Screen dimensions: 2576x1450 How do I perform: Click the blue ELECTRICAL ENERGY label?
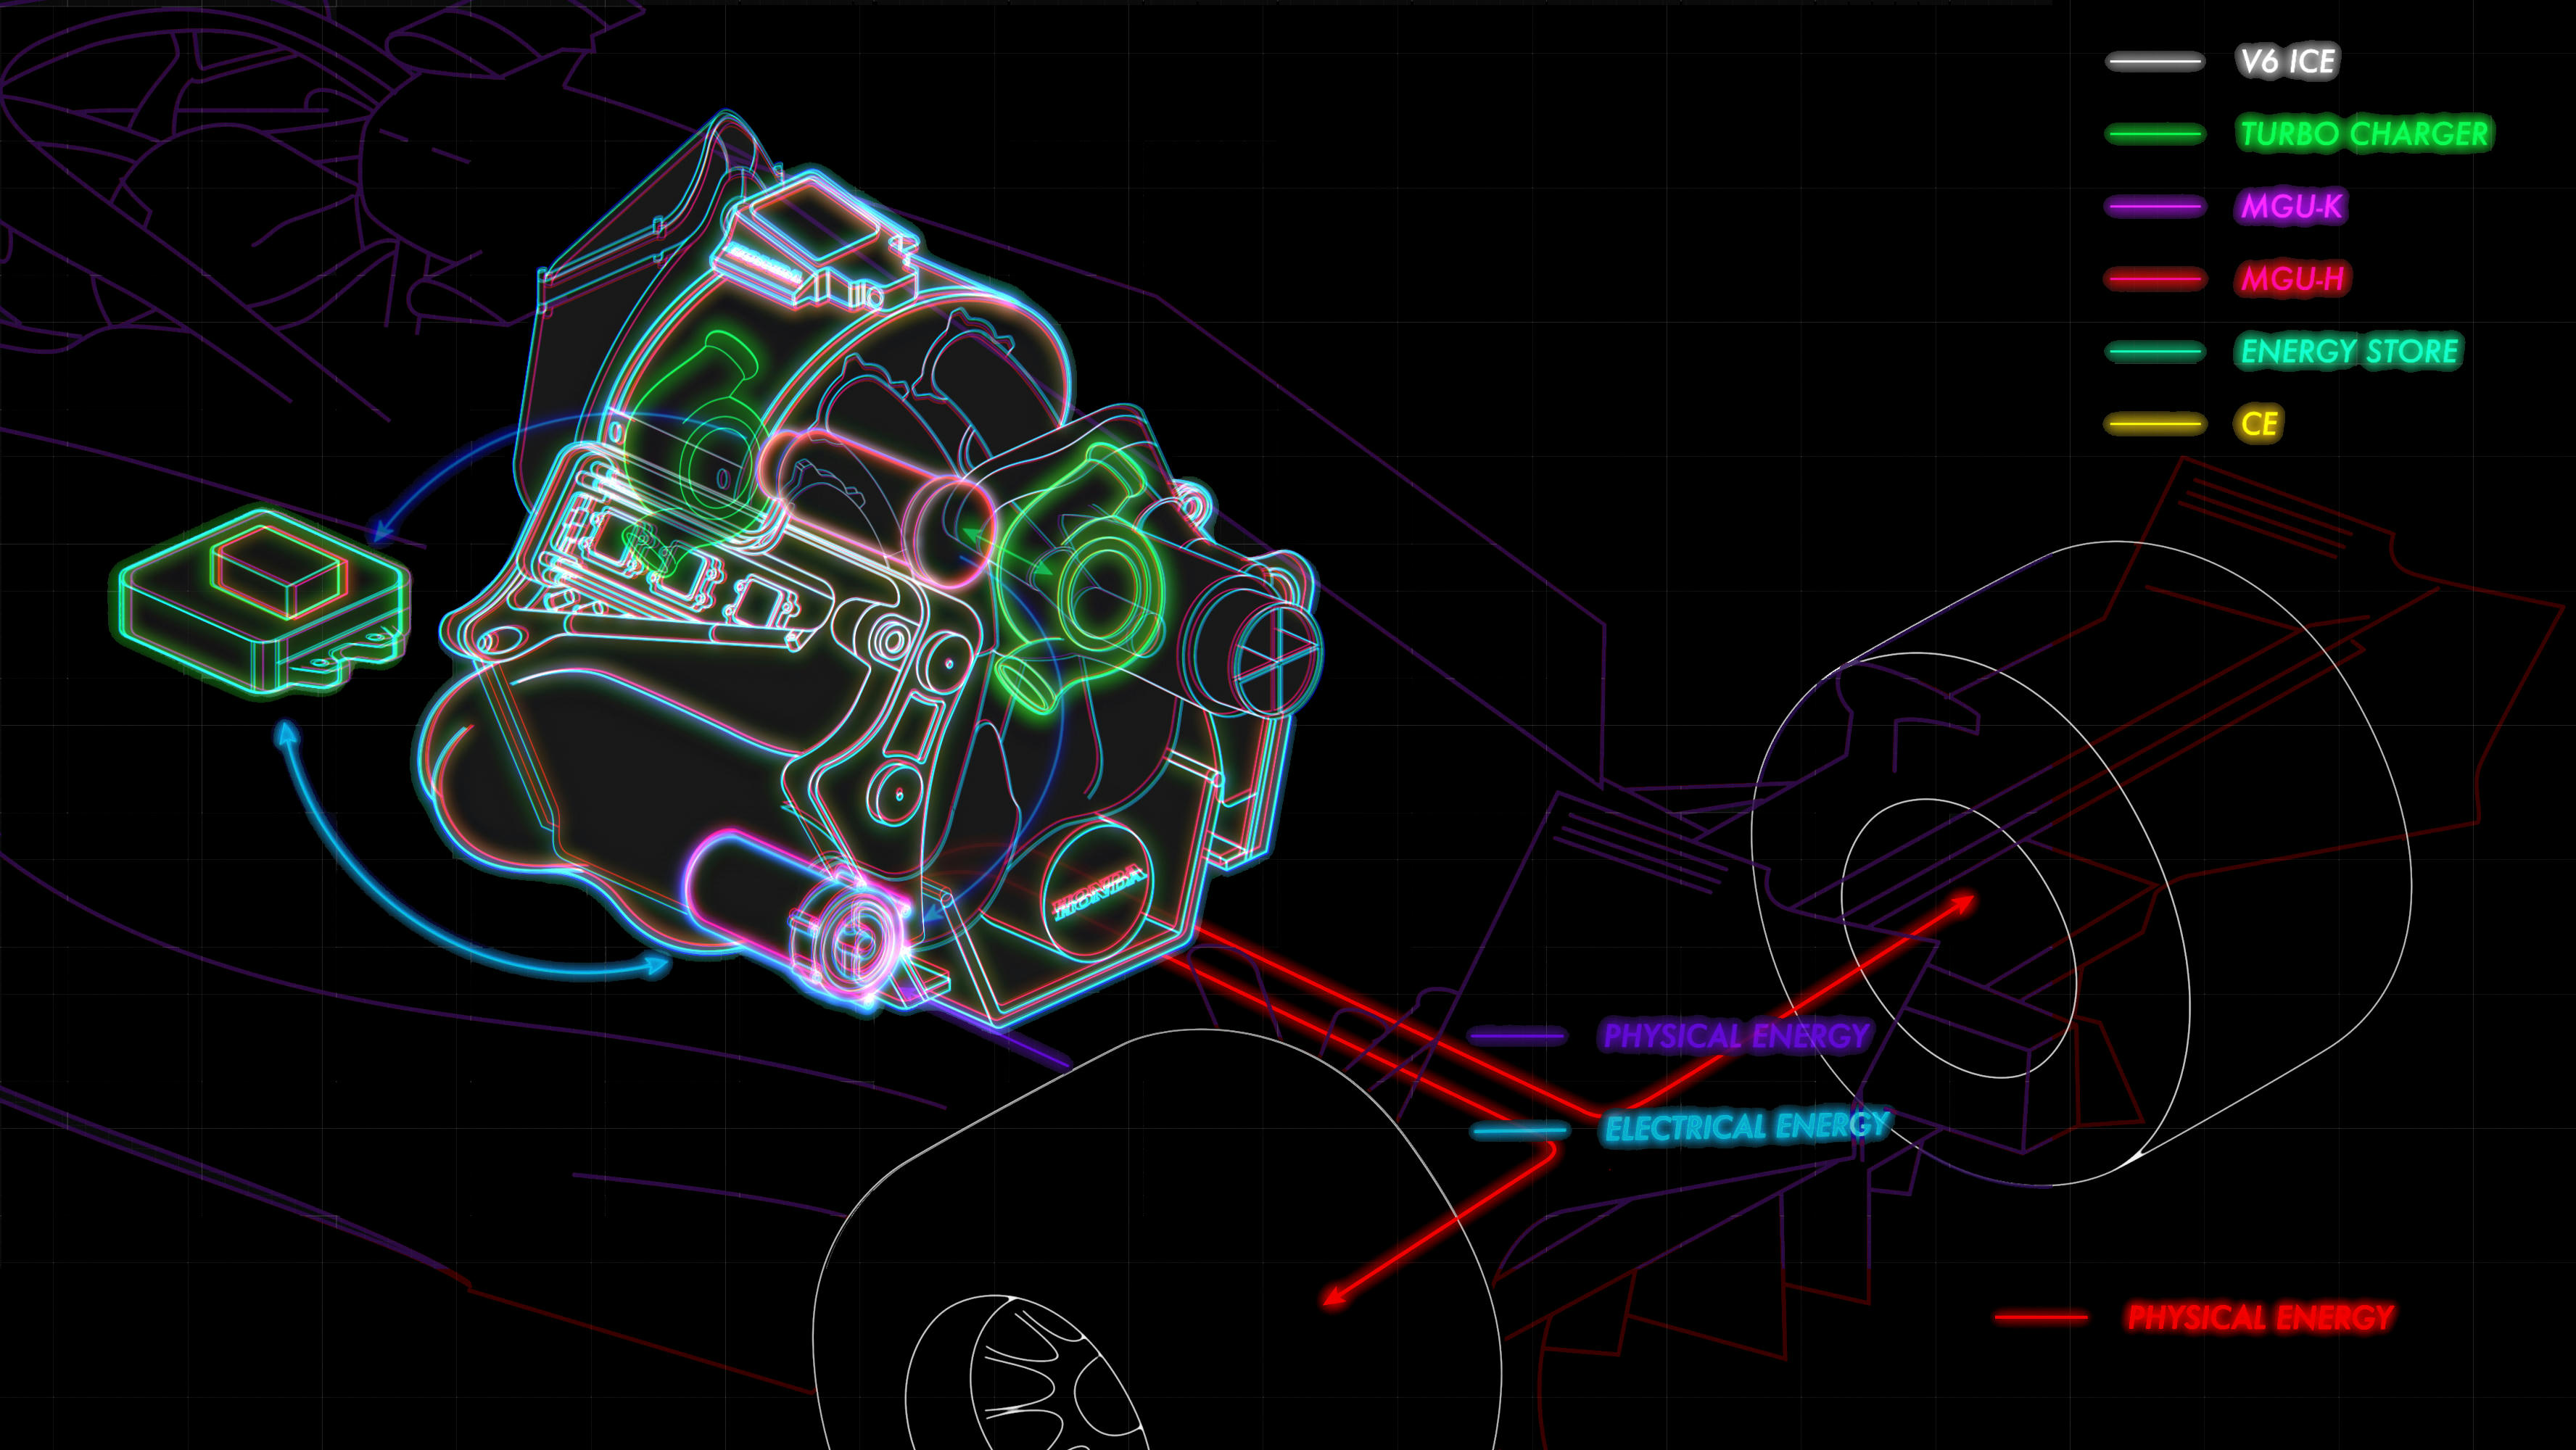tap(1746, 1128)
